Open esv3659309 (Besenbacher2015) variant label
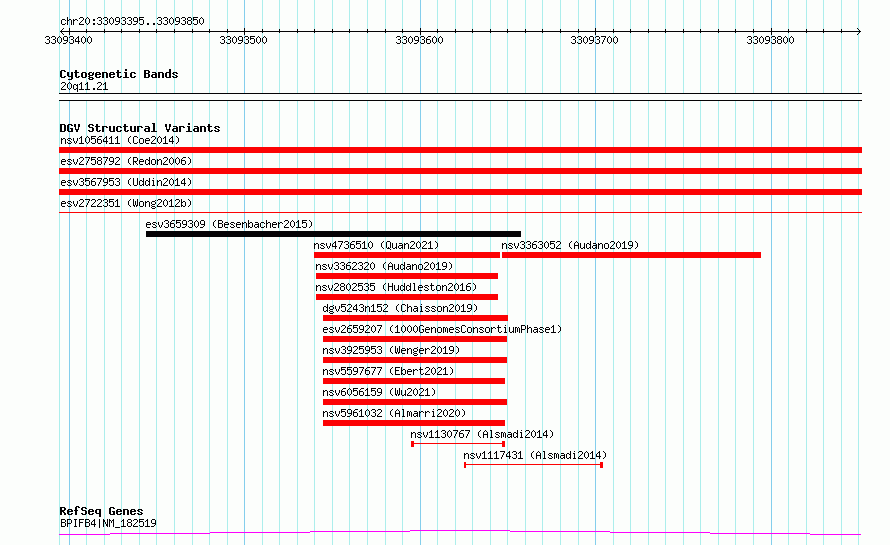 click(x=229, y=224)
